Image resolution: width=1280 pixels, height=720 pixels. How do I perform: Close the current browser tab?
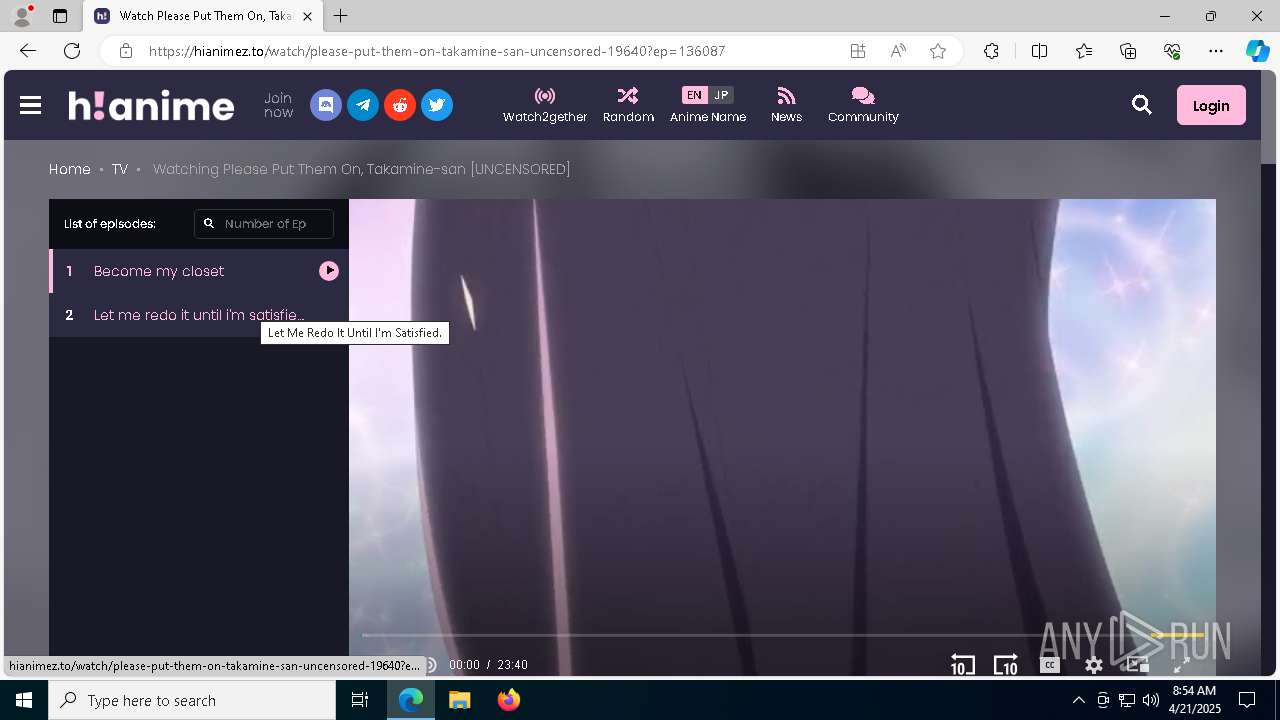(307, 16)
